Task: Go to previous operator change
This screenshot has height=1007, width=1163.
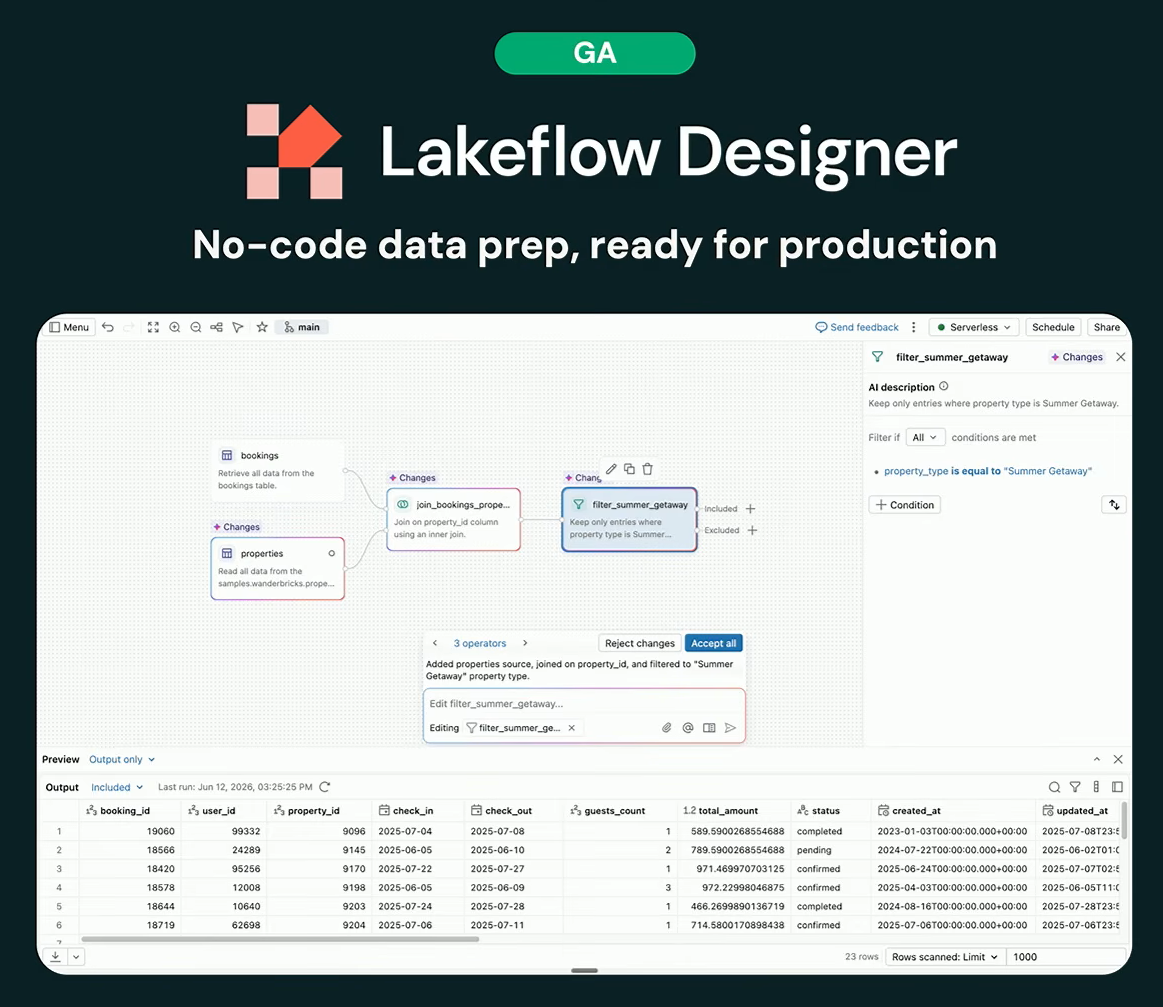Action: (x=435, y=643)
